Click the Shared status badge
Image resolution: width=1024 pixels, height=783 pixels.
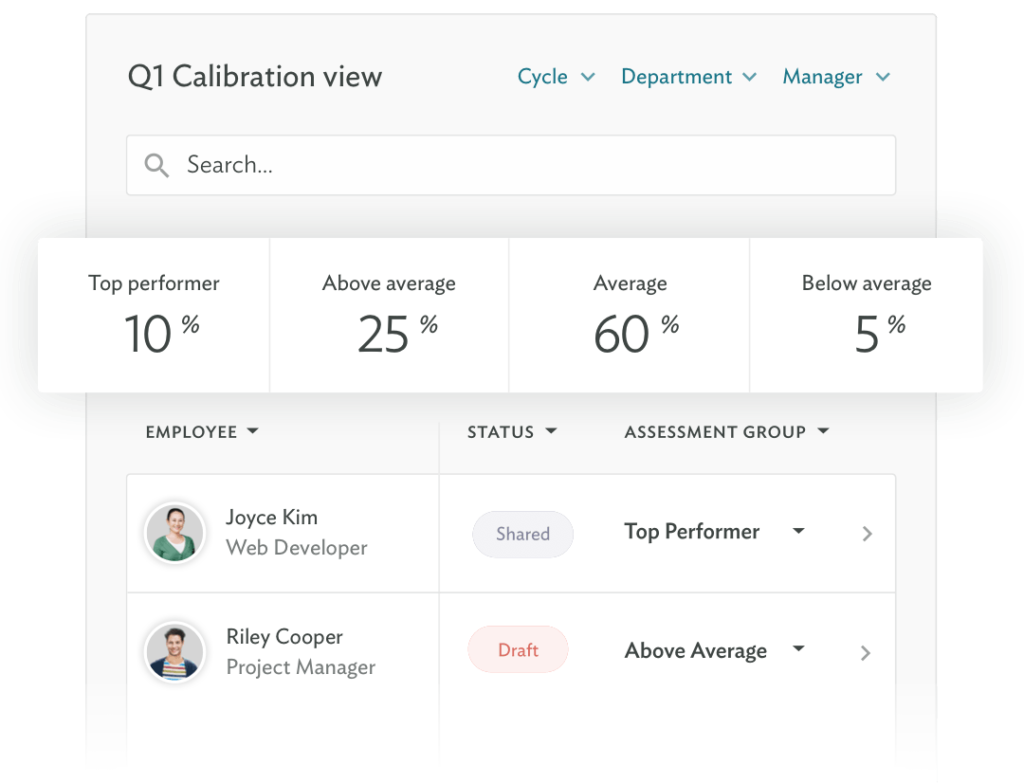coord(523,534)
